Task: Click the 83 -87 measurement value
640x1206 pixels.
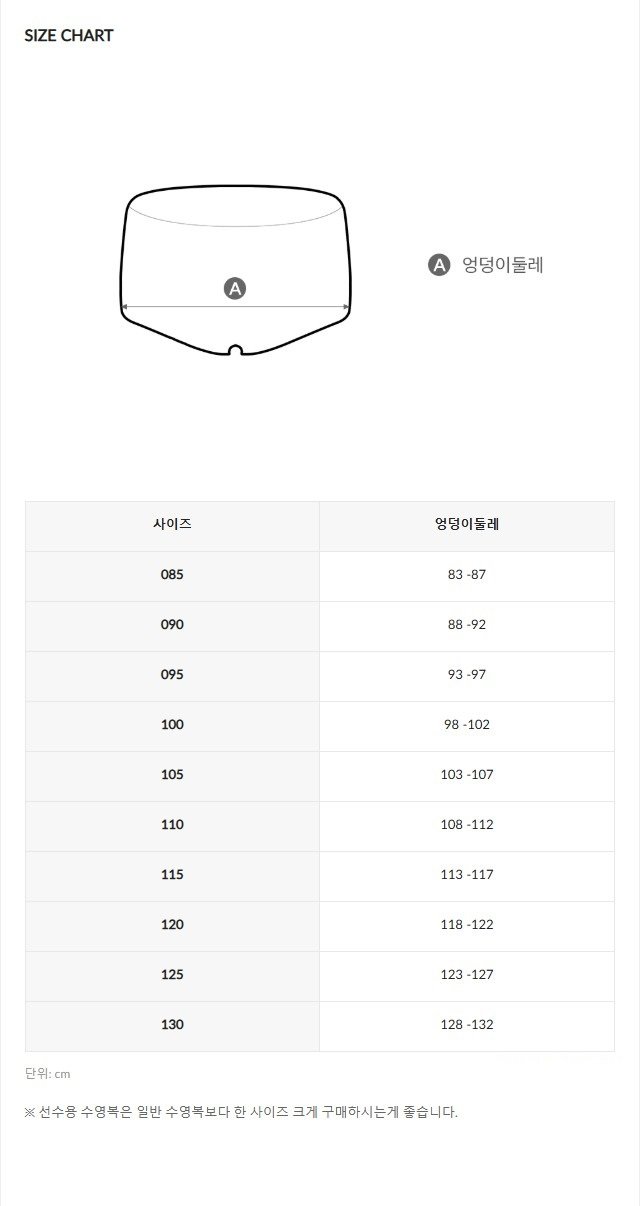Action: 467,575
